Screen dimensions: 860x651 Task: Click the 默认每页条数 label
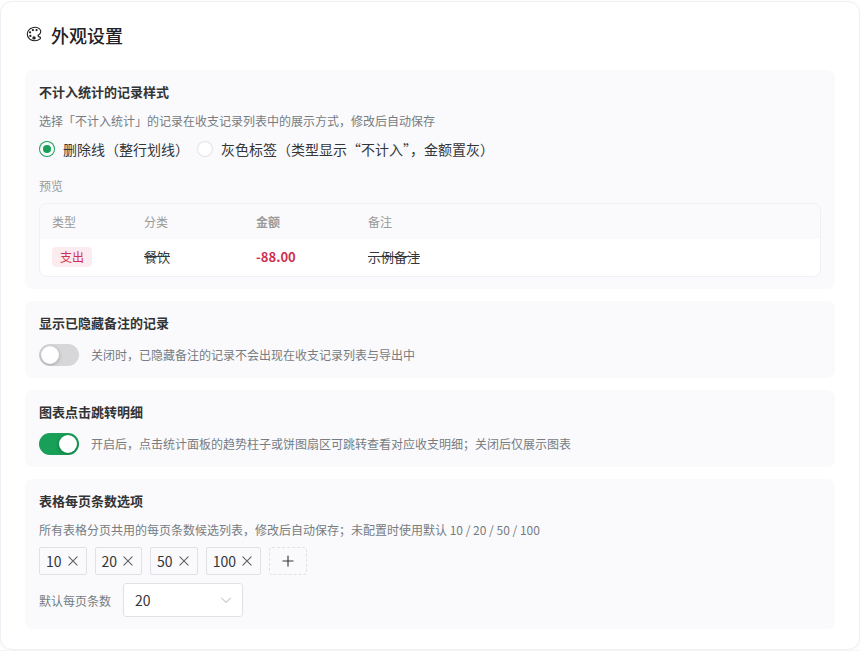tap(75, 601)
